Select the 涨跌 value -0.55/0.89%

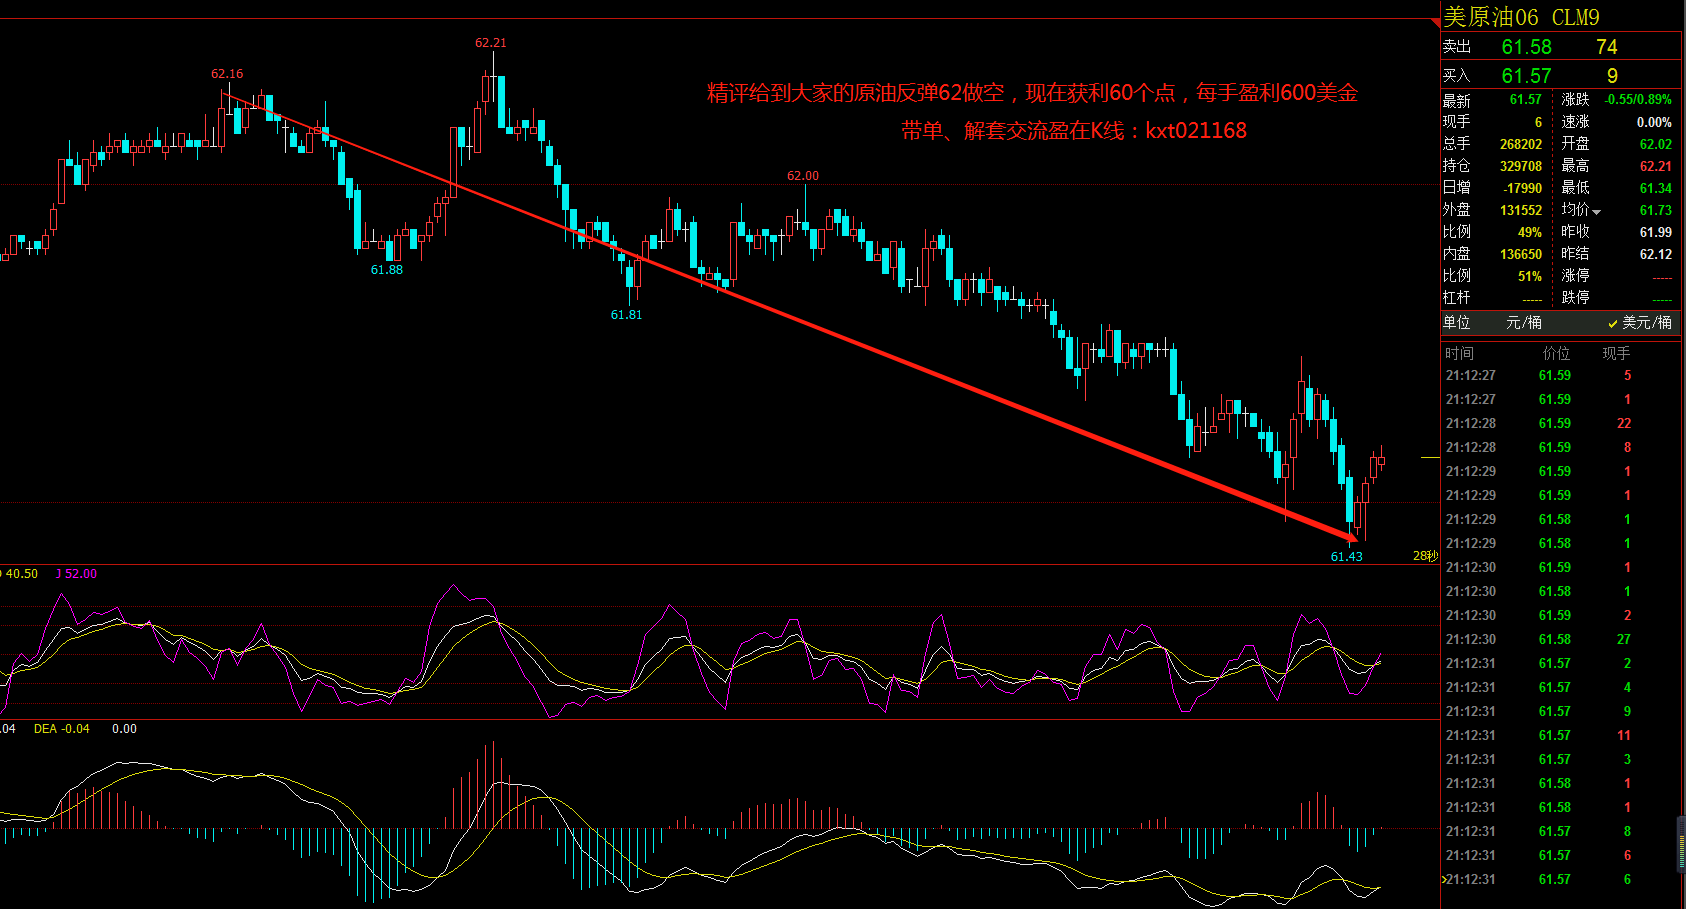coord(1638,99)
